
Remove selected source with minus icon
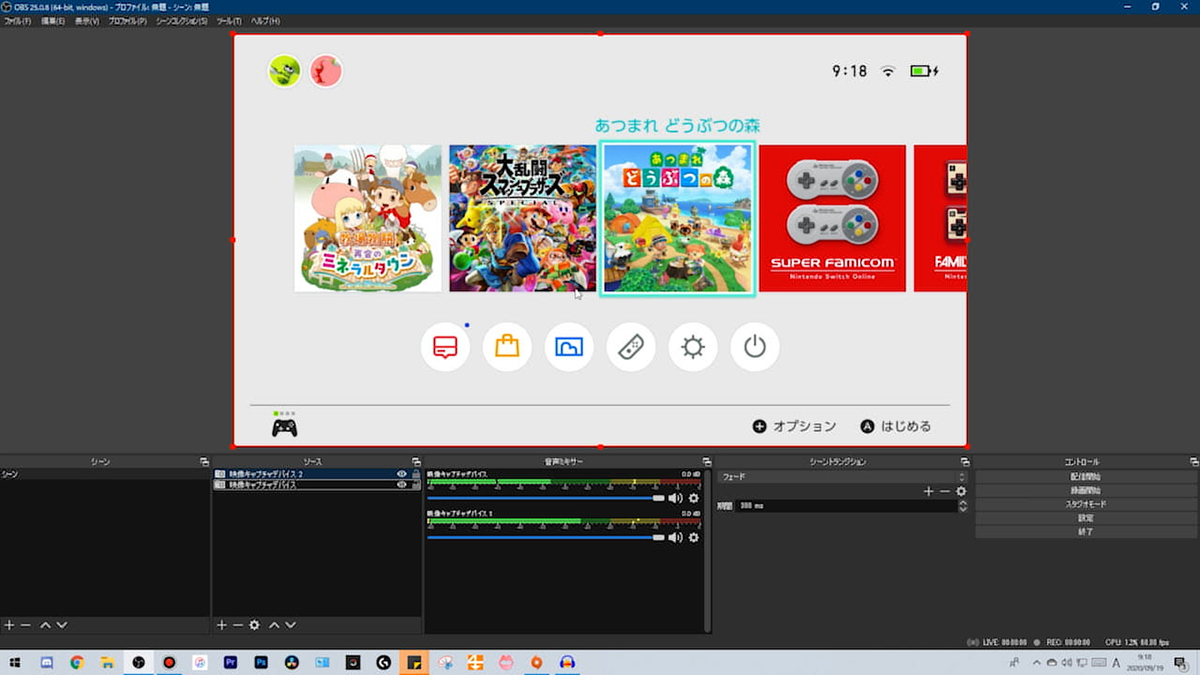coord(238,625)
